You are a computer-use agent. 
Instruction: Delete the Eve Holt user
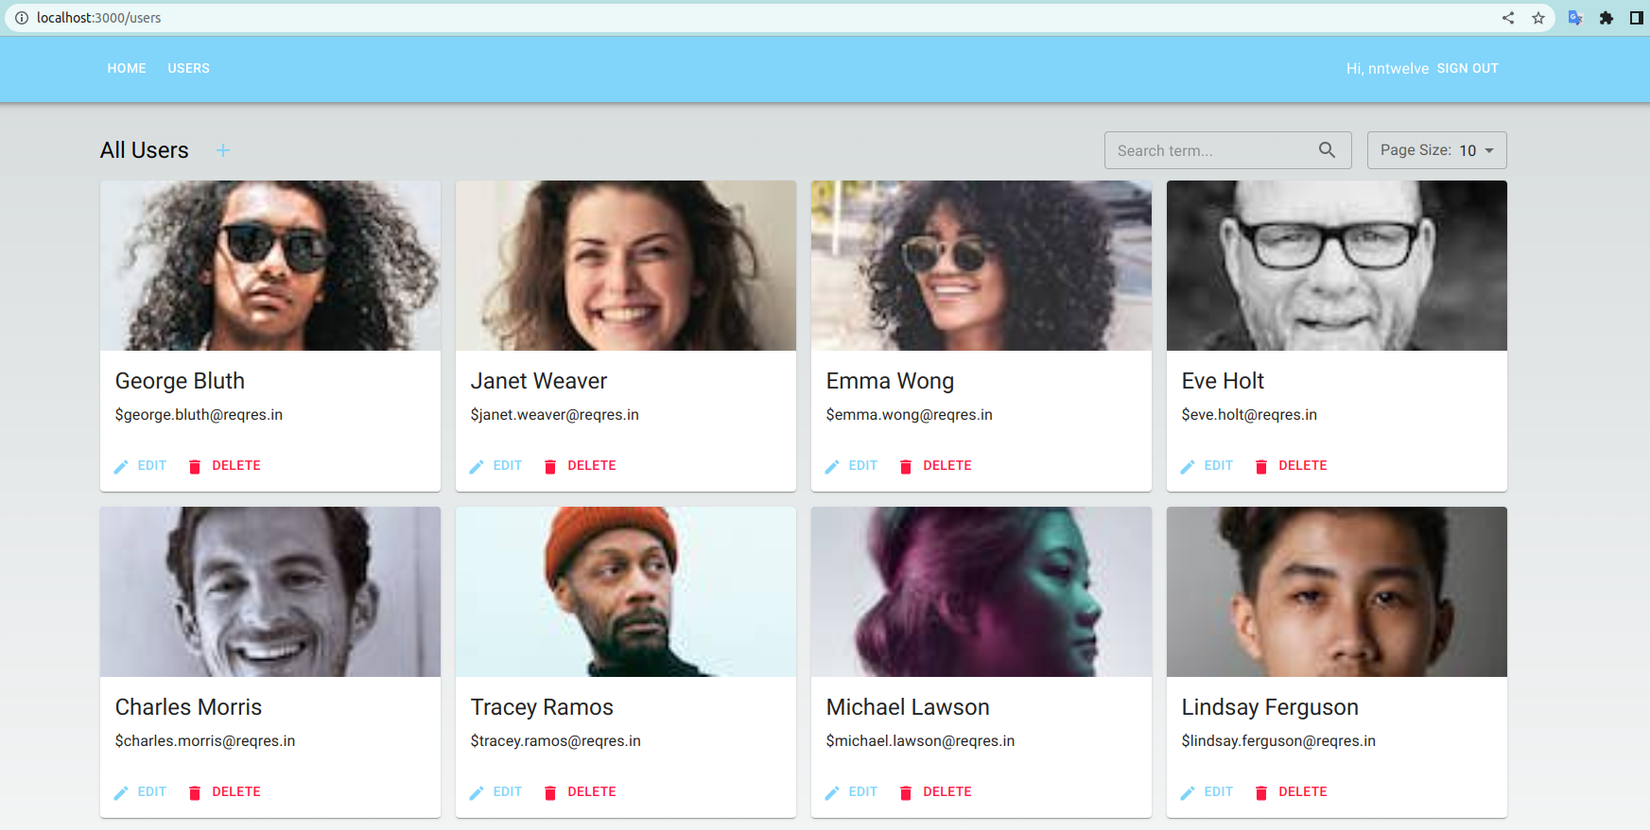coord(1291,466)
